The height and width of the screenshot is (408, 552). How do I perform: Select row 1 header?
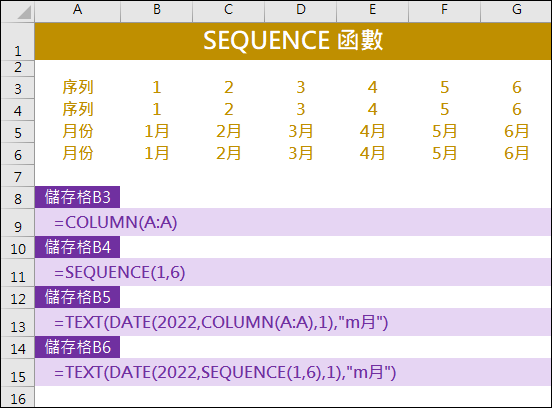[x=18, y=42]
